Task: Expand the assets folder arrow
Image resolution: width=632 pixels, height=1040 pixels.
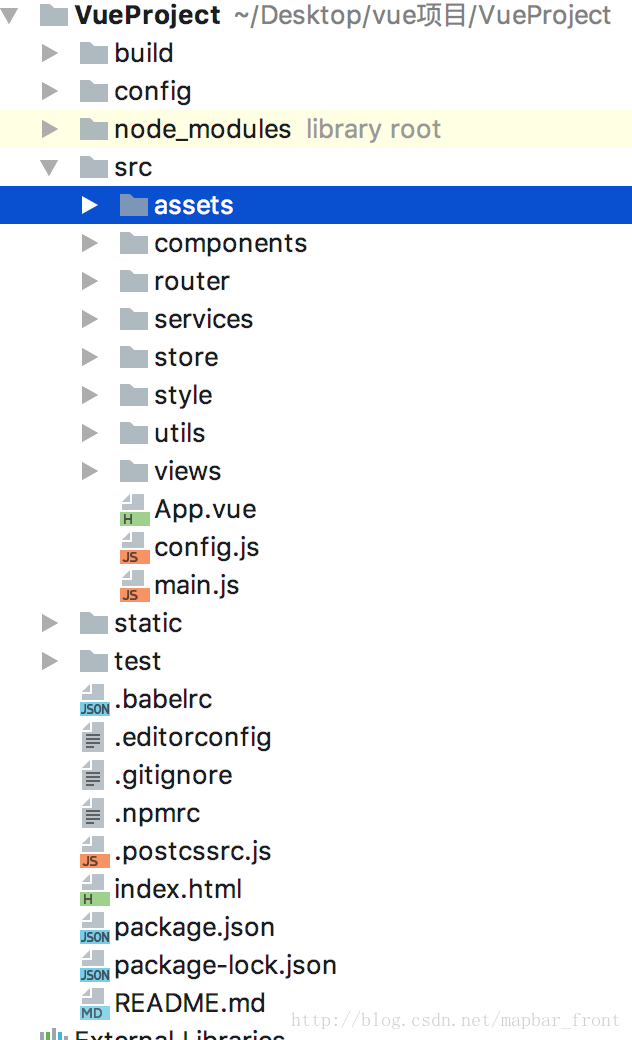Action: (x=90, y=206)
